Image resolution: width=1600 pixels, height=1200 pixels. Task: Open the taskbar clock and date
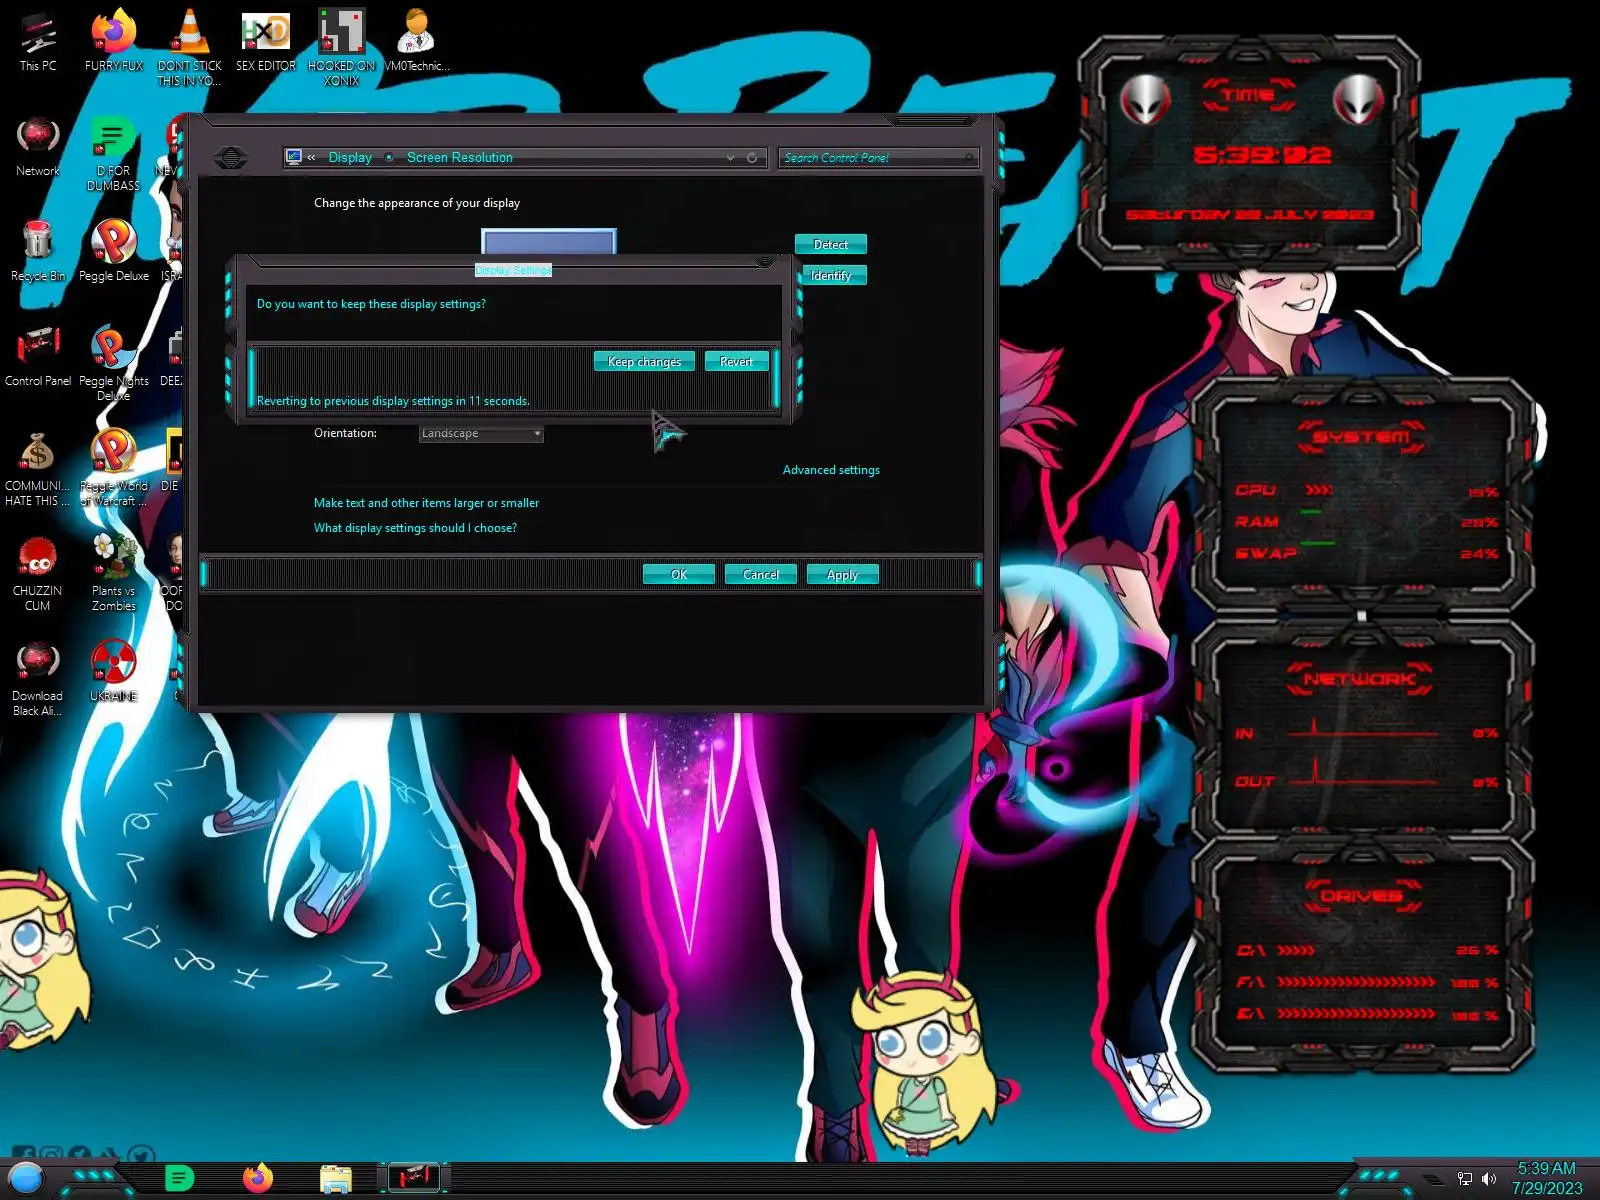[1547, 1178]
